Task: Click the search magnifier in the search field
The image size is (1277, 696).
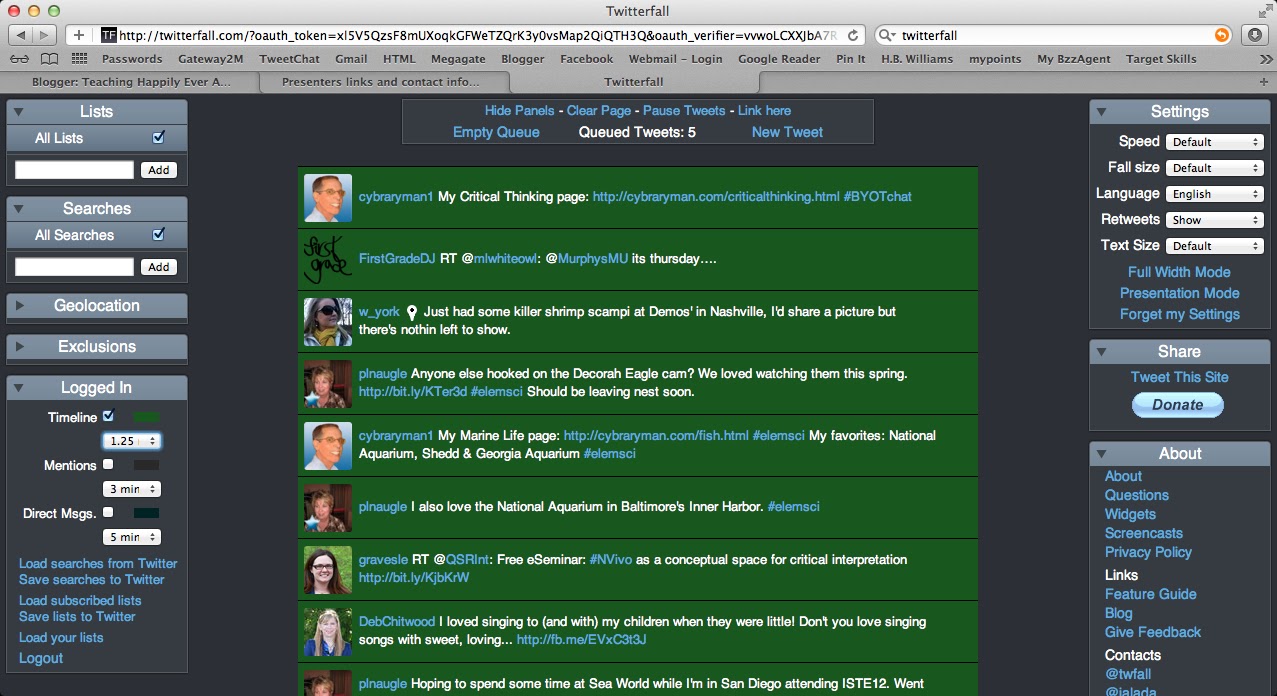Action: [888, 35]
